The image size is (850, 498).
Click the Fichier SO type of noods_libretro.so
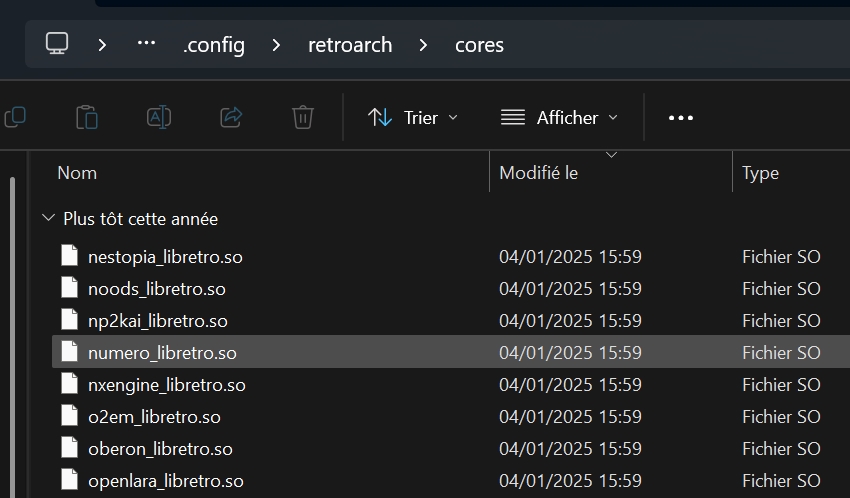[781, 288]
